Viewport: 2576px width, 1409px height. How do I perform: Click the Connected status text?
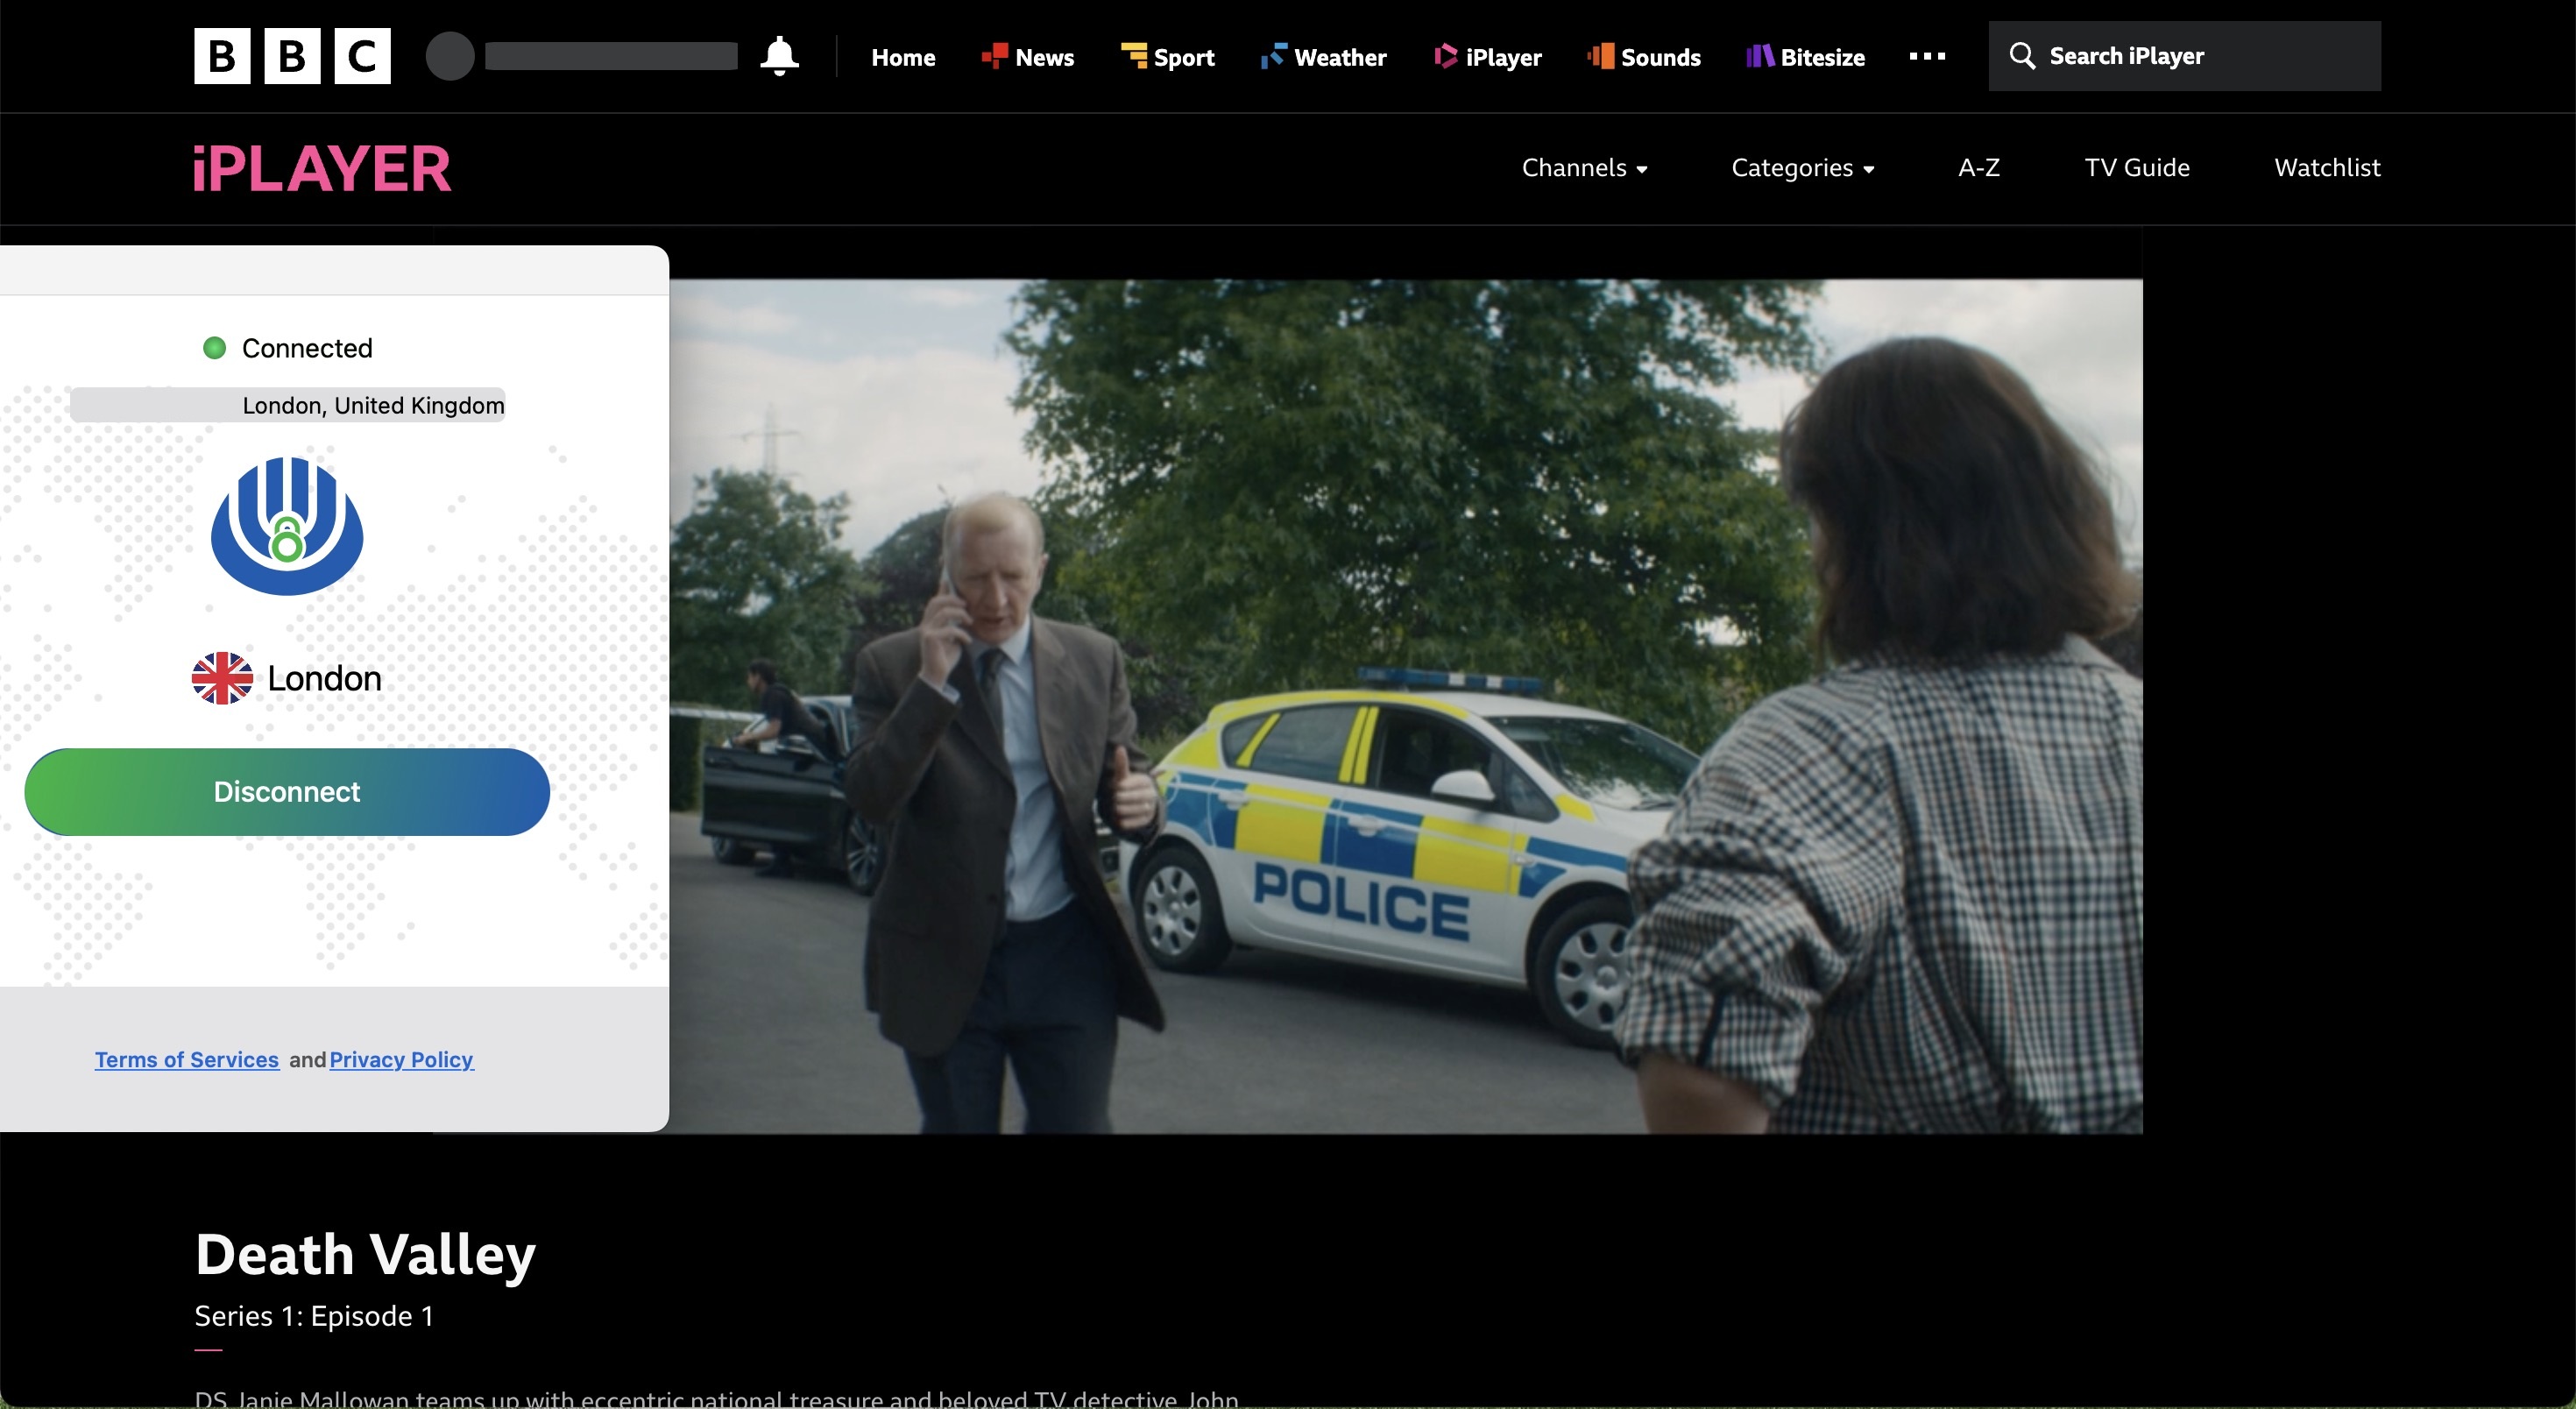click(307, 348)
